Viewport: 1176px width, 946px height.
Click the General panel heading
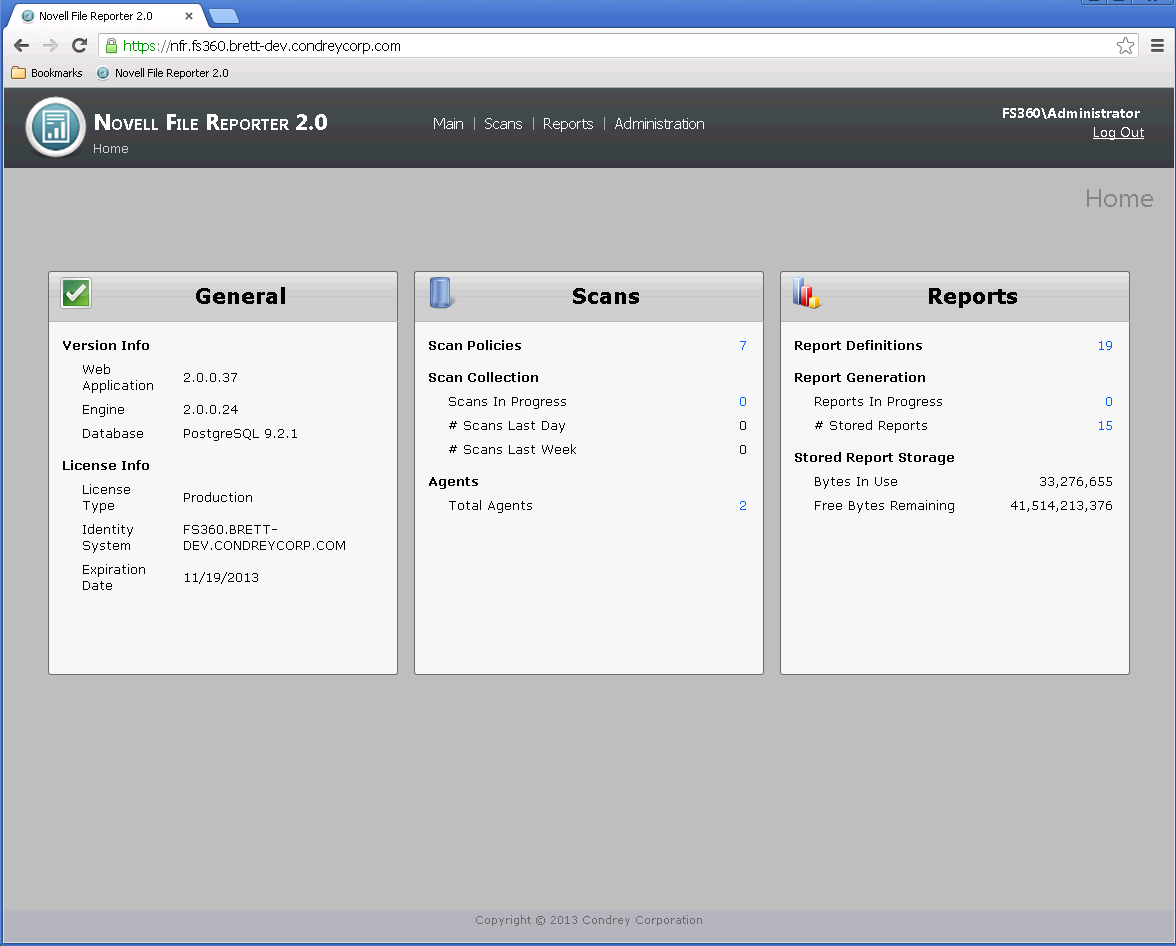tap(241, 296)
